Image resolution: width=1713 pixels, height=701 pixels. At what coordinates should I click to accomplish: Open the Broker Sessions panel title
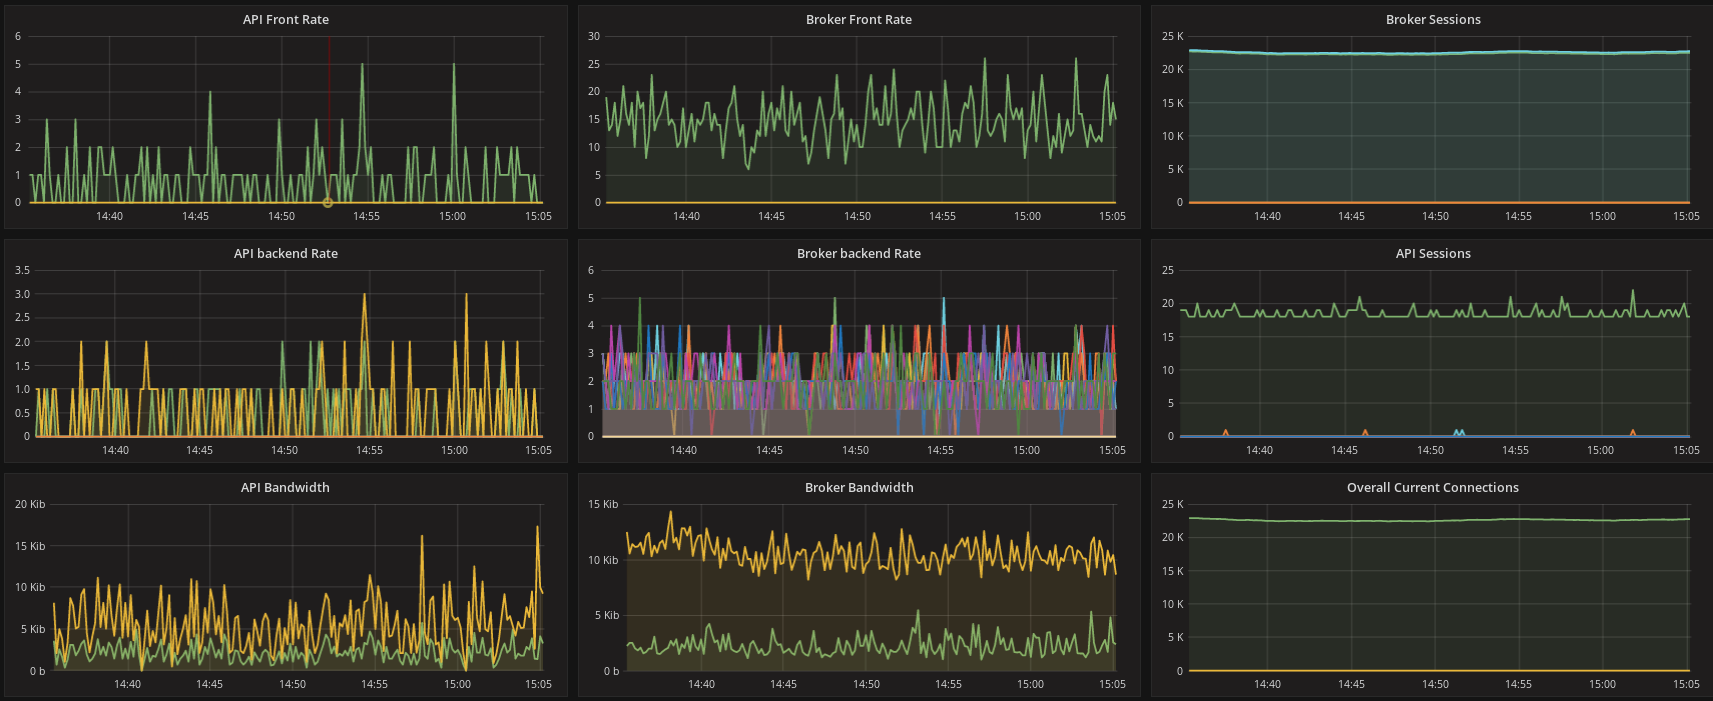[1433, 20]
